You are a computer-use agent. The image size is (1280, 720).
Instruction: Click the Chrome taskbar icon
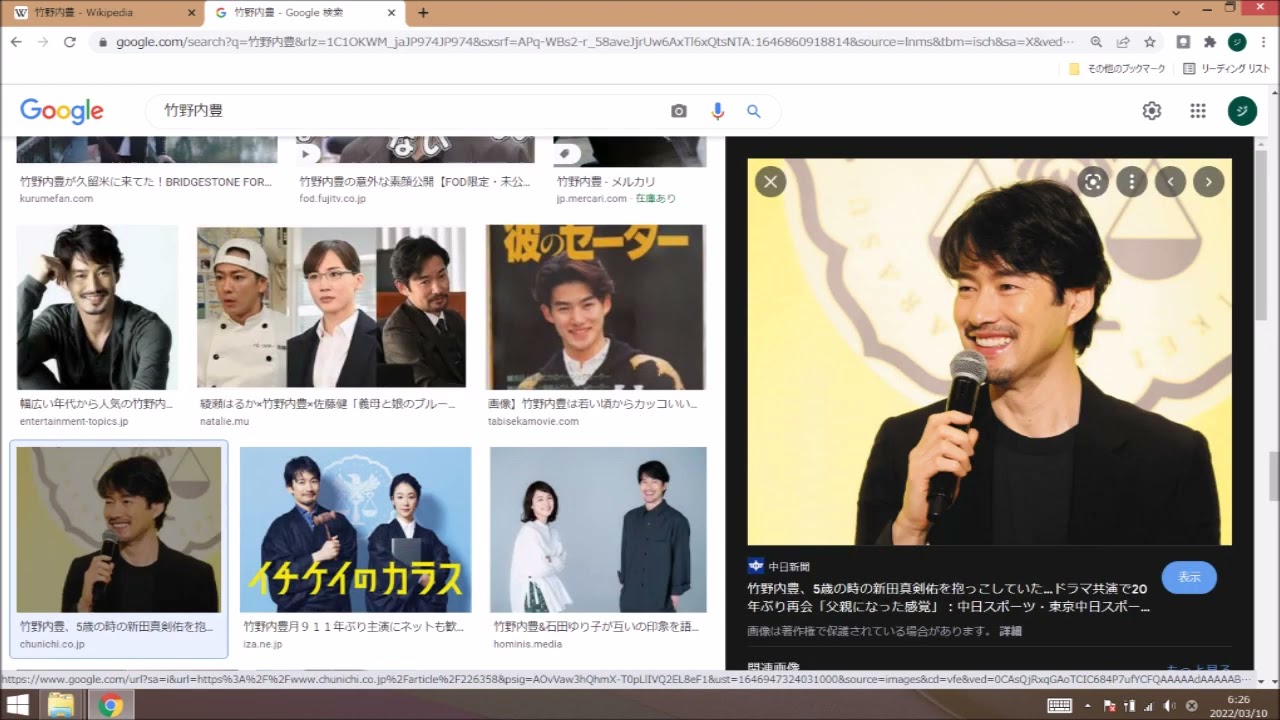pos(110,705)
